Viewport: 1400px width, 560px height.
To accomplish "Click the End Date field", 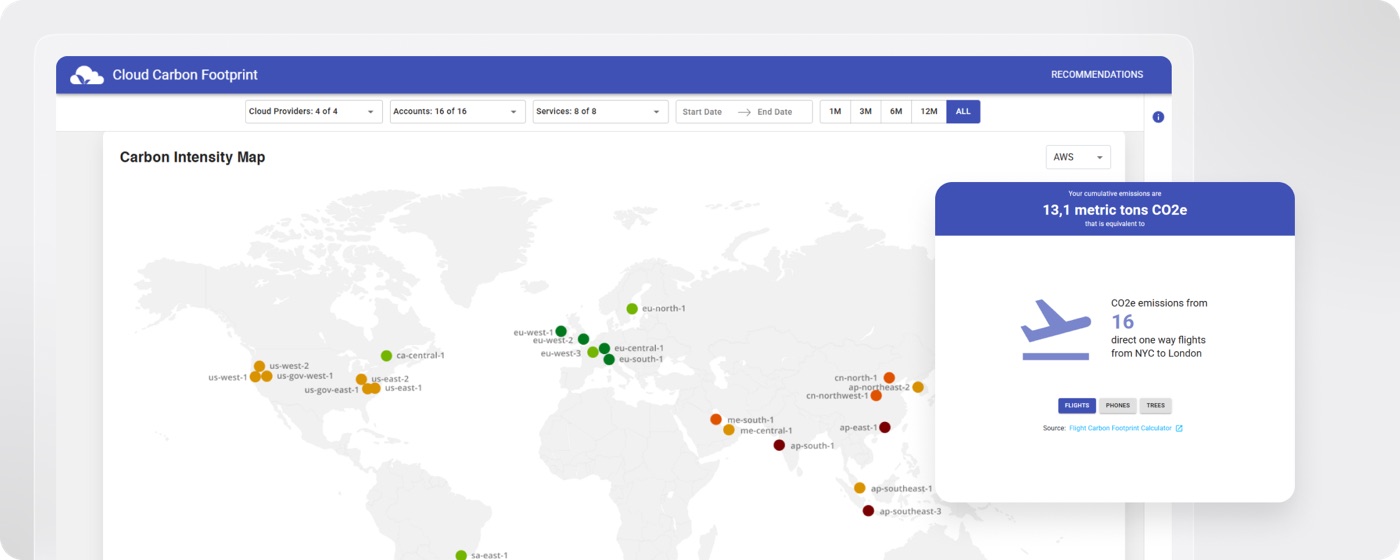I will pyautogui.click(x=775, y=112).
